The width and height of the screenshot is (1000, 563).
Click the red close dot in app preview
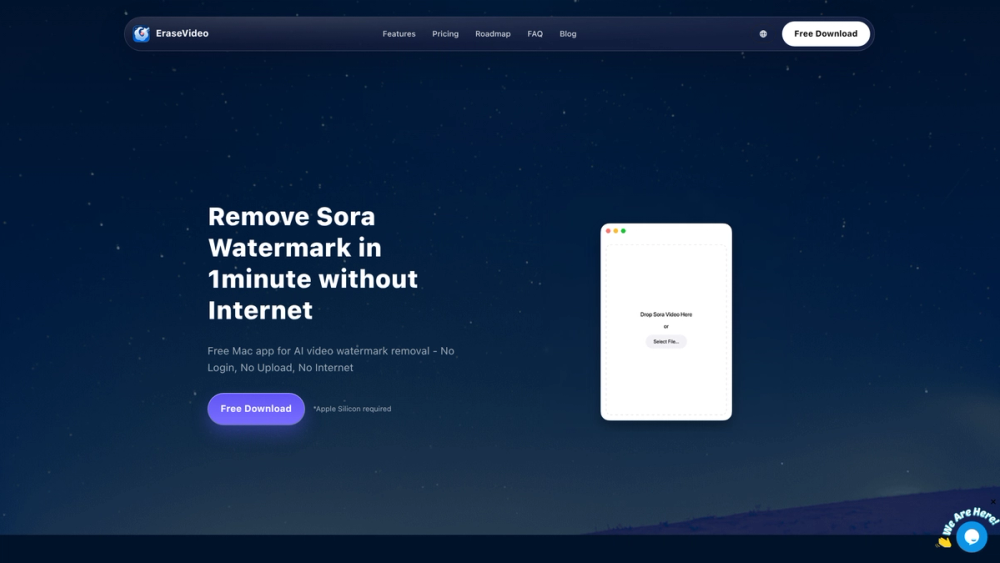pos(608,231)
